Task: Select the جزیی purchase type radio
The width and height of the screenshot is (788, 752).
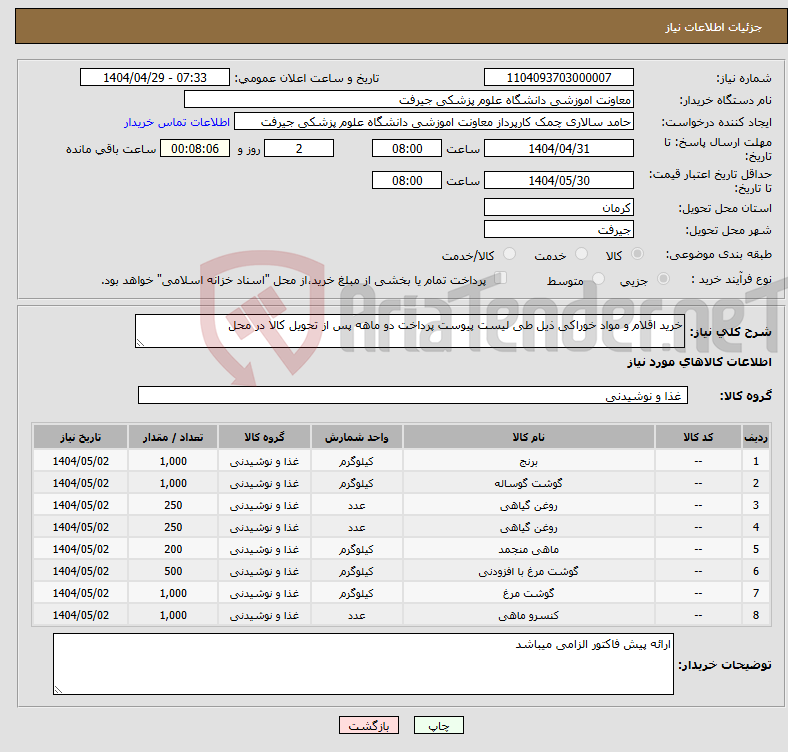Action: click(663, 278)
